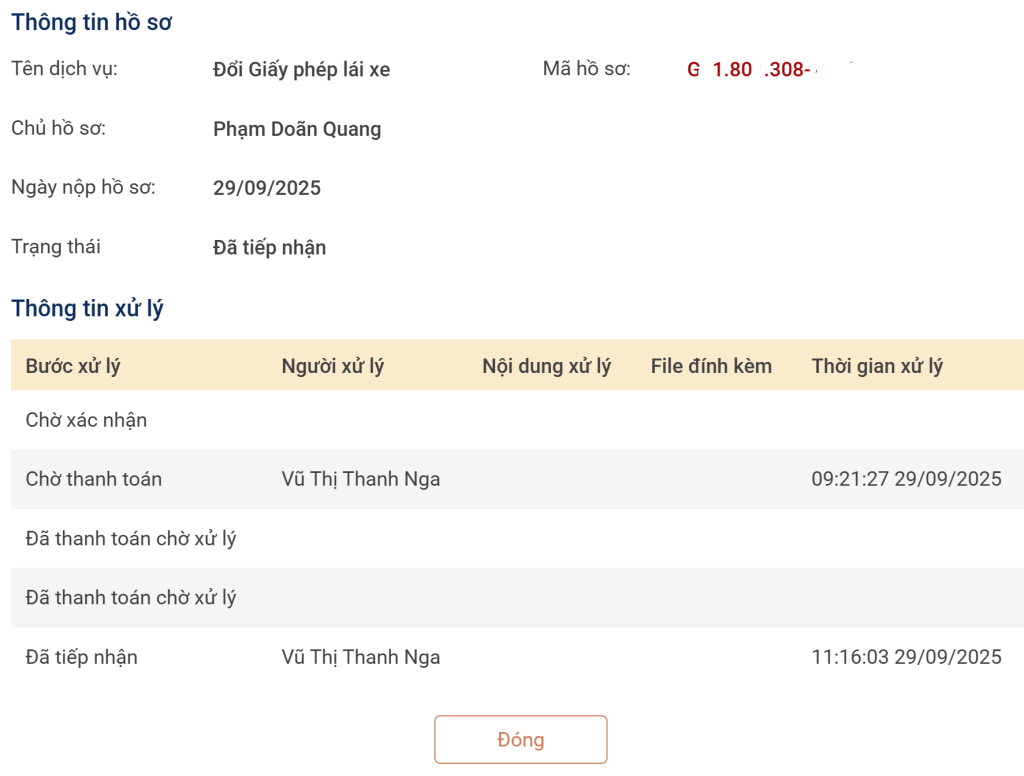Click the Trạng thái value Đã tiếp nhận
The height and width of the screenshot is (776, 1024).
point(269,248)
